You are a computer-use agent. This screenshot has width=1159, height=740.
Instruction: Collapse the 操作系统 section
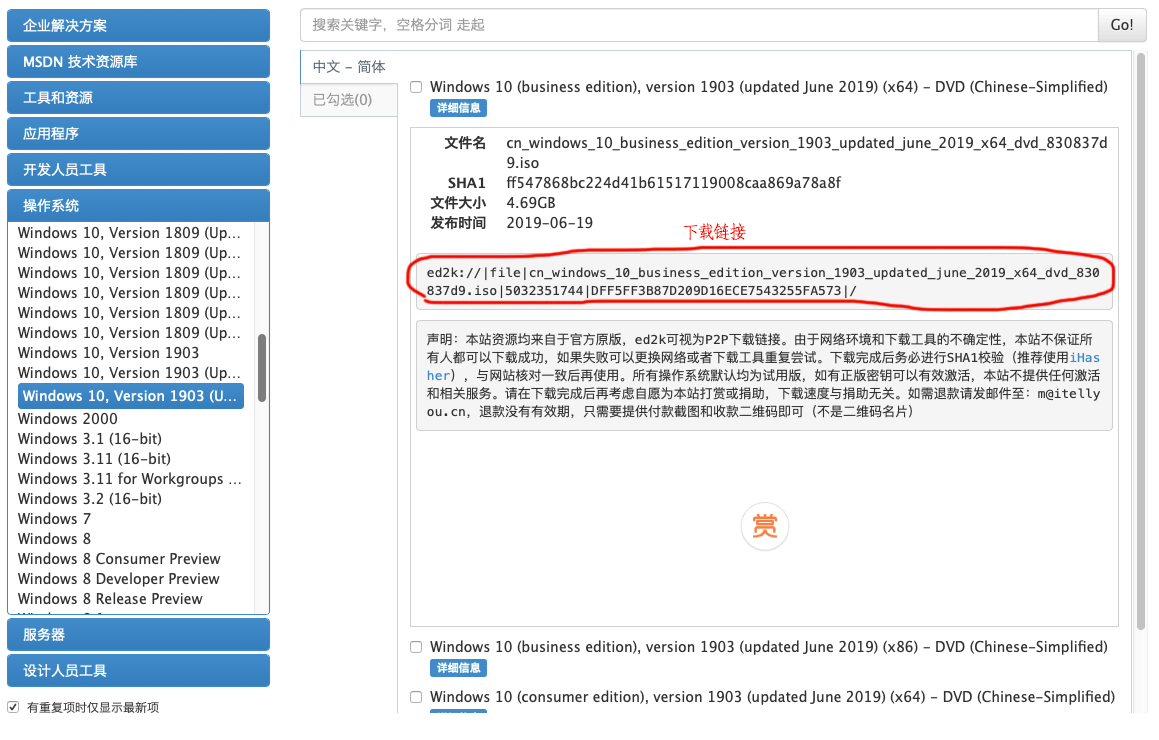(138, 206)
